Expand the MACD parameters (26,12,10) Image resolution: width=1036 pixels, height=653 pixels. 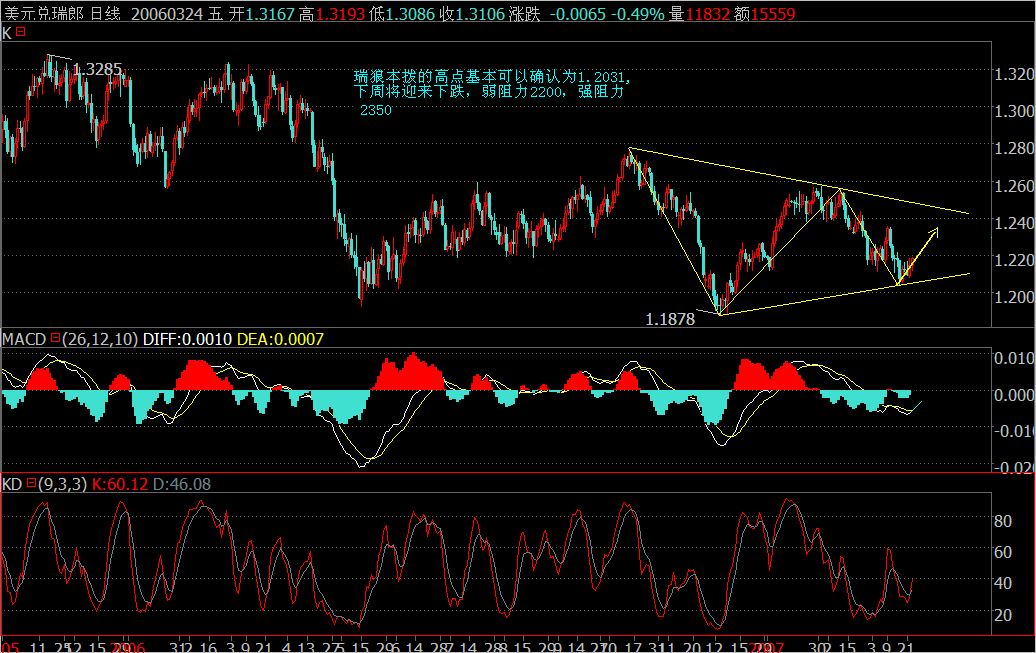100,340
